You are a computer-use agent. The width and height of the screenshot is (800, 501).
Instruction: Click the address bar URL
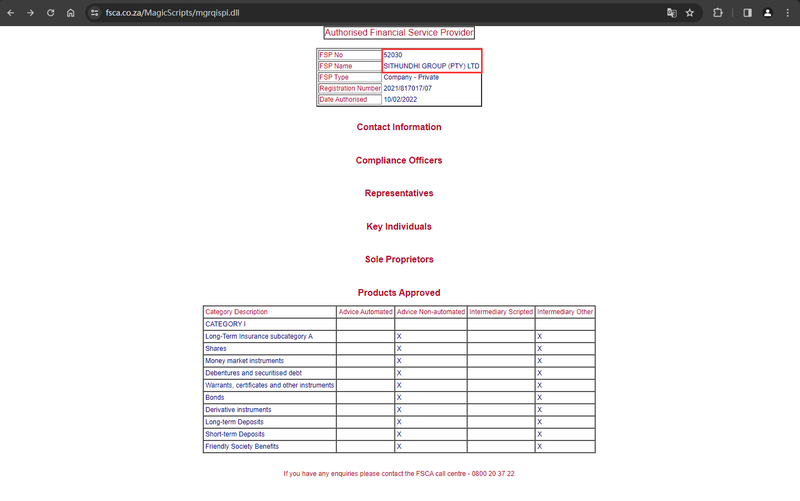(172, 13)
